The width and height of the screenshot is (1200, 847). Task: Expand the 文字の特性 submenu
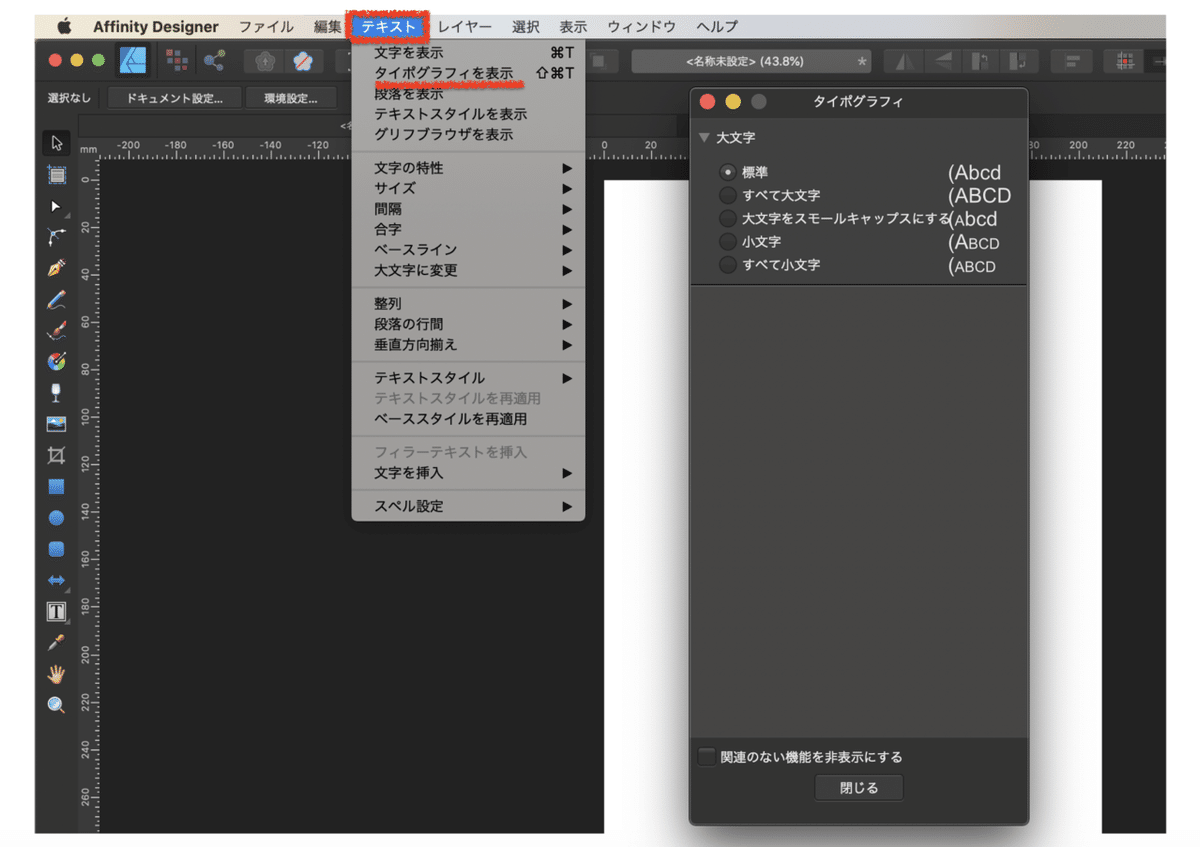point(468,168)
